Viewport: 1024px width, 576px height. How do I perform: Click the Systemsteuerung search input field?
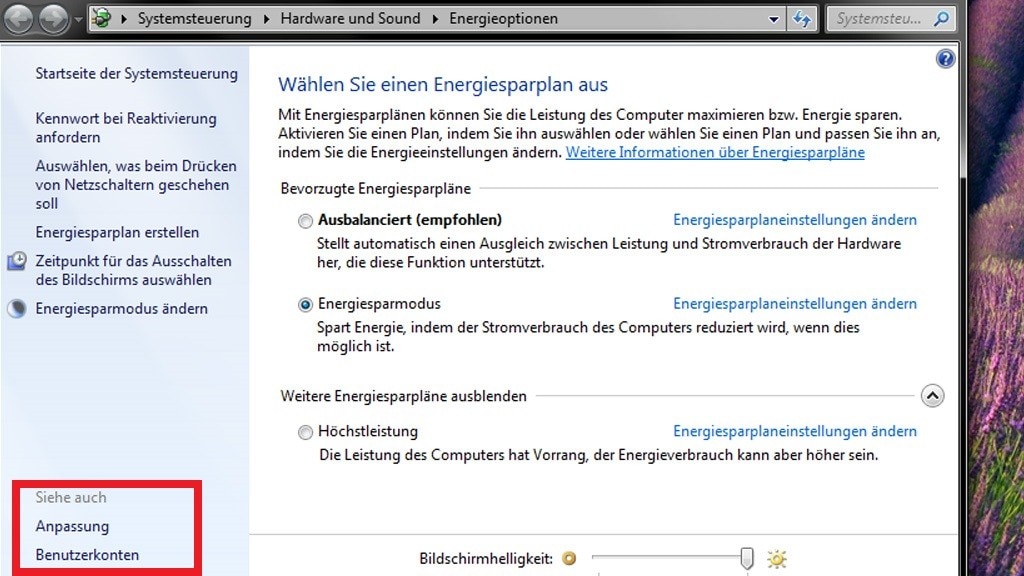tap(880, 19)
